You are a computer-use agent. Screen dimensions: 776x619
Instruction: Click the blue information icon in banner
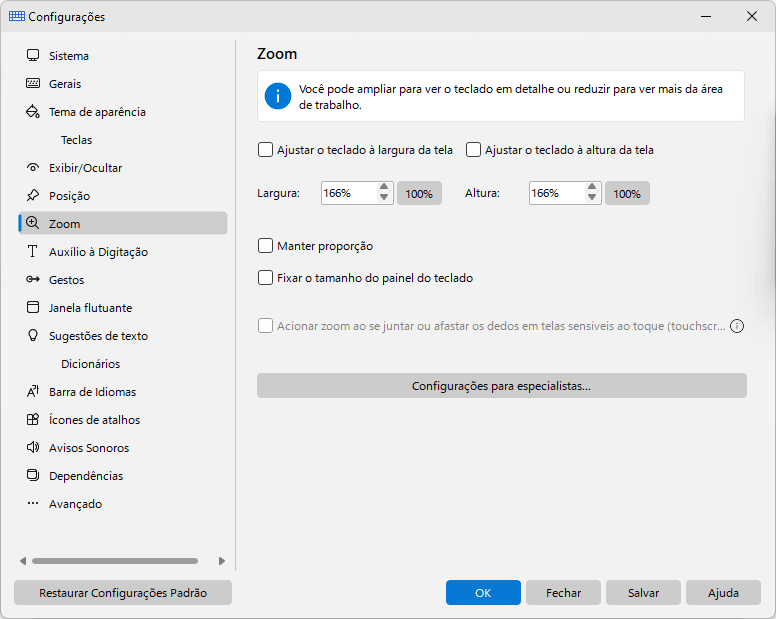[x=278, y=96]
